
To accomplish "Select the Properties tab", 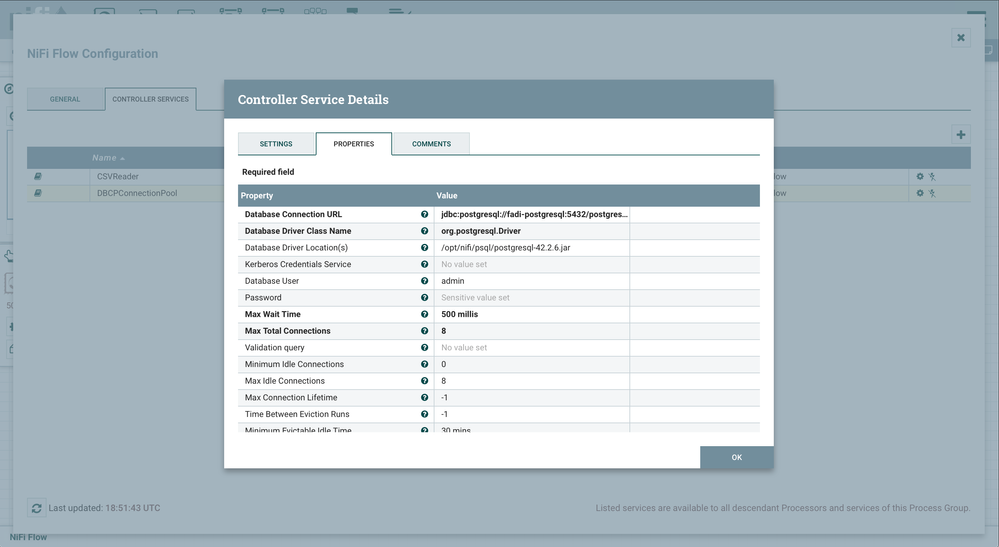I will pos(354,144).
